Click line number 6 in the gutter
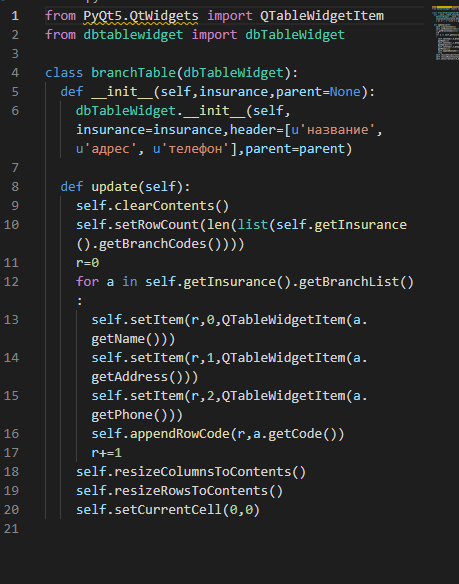This screenshot has height=584, width=459. coord(15,111)
